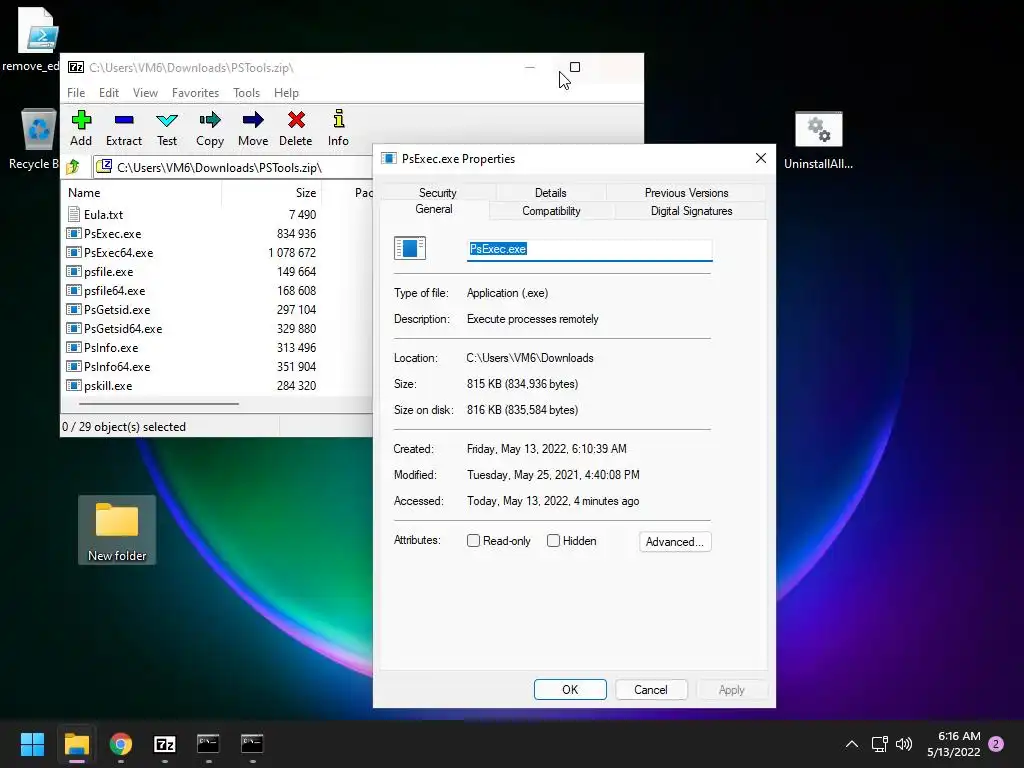Click the file name field in Properties
1024x768 pixels.
click(590, 249)
